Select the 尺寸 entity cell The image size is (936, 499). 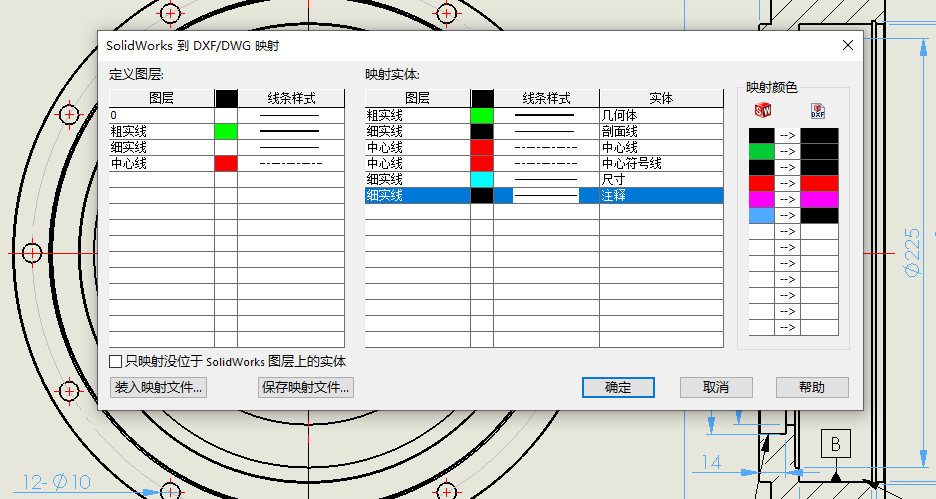661,179
